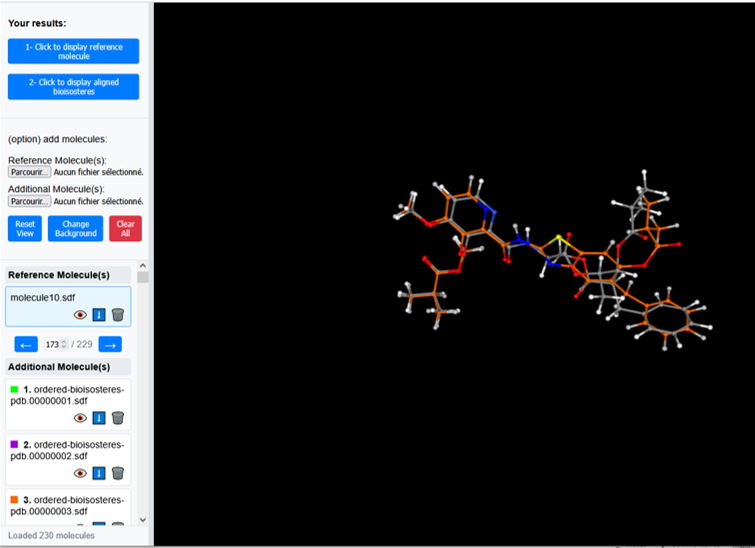The image size is (755, 548).
Task: Click green color swatch of bioisostere 1
Action: (x=14, y=389)
